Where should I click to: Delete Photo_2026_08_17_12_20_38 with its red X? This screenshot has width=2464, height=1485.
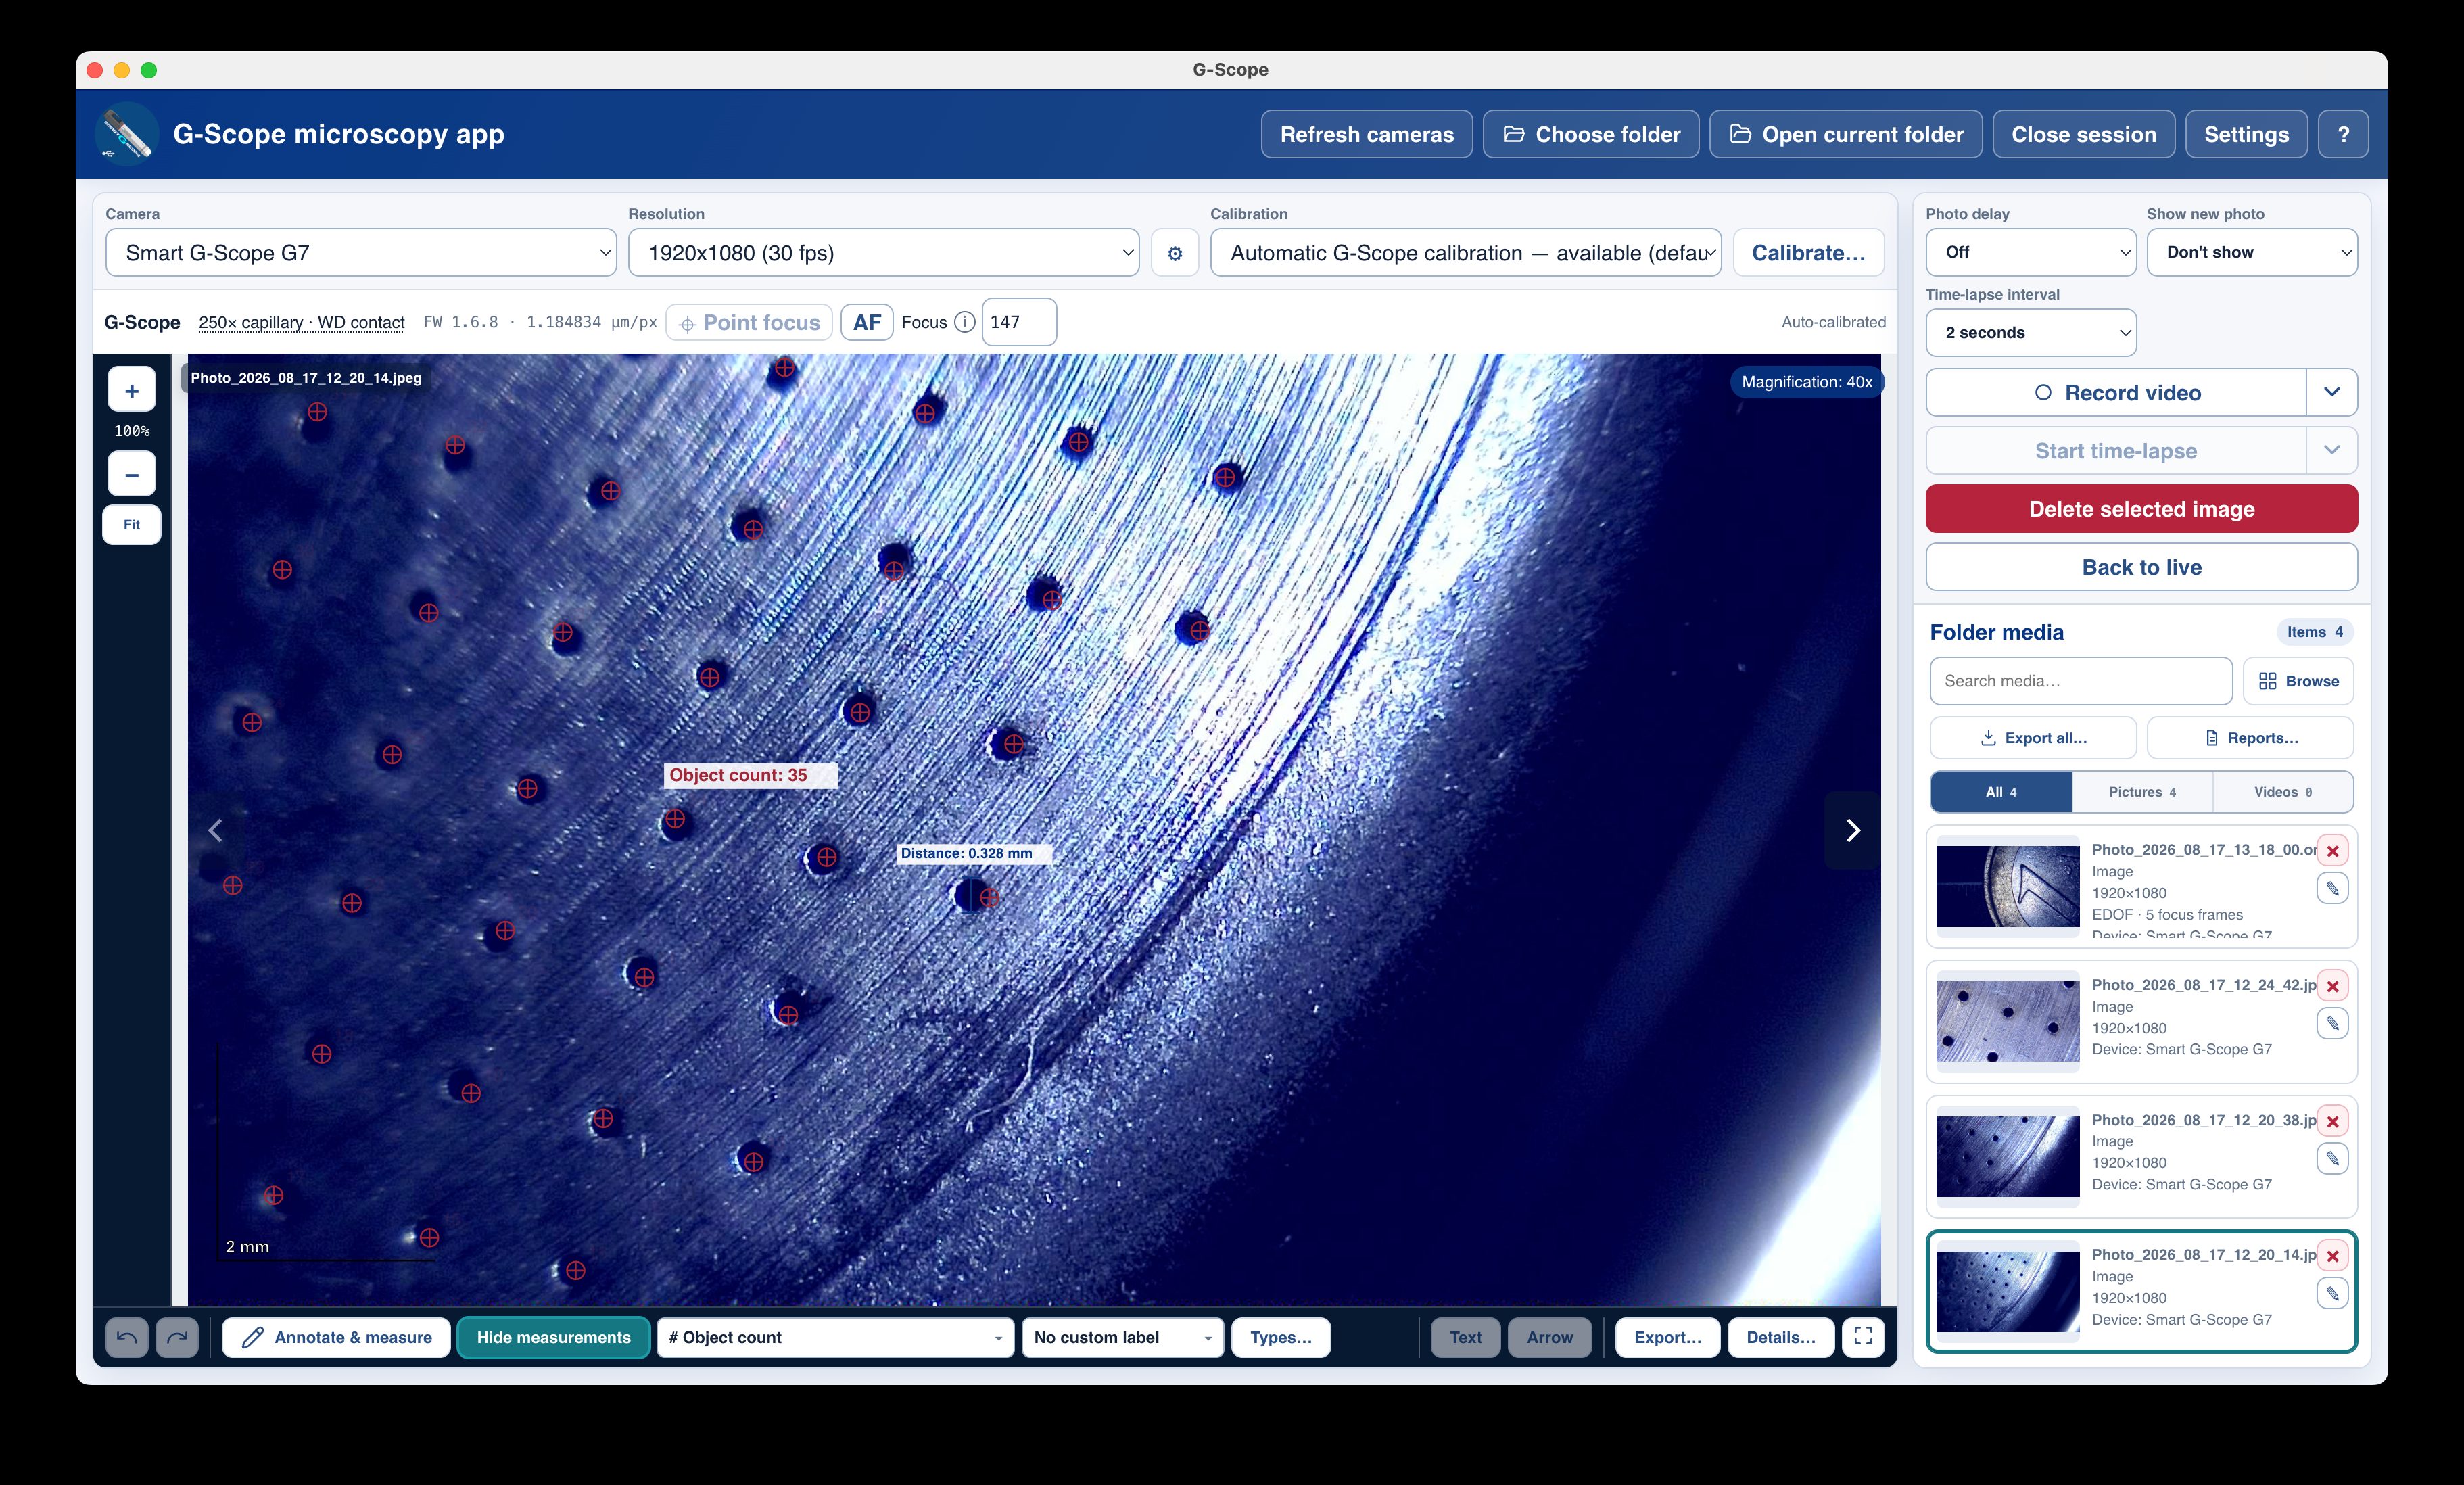tap(2332, 1121)
